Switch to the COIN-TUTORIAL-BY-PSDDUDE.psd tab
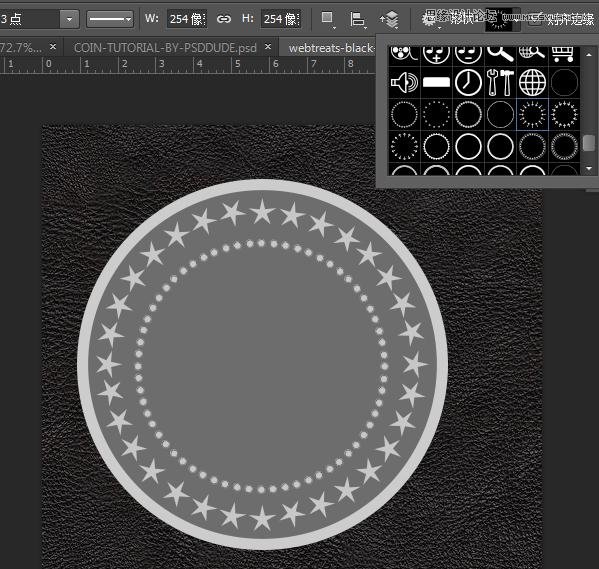The width and height of the screenshot is (599, 569). [x=165, y=48]
